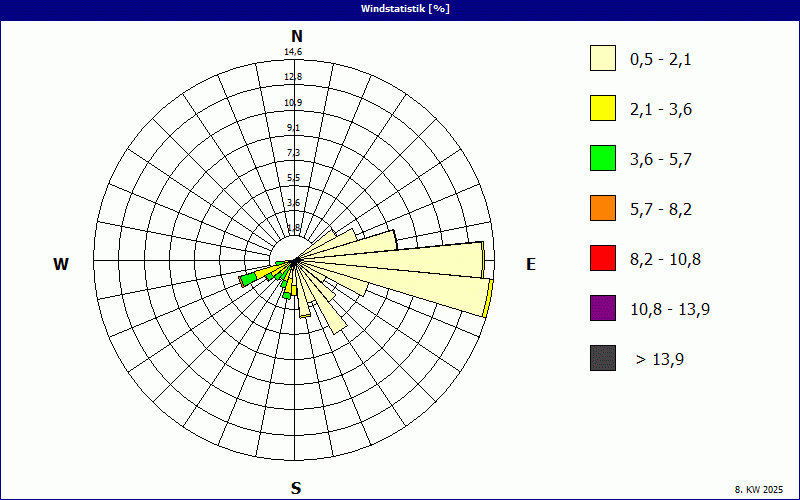Screen dimensions: 800x500
Task: Click the 9,1 ring scale value
Action: click(293, 128)
